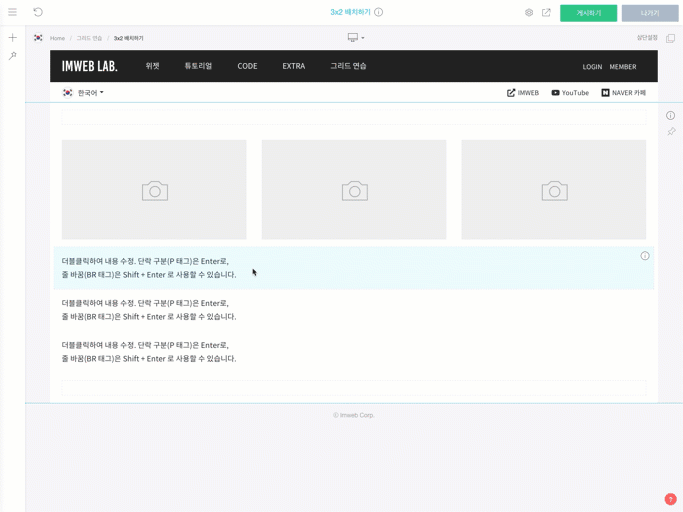This screenshot has width=683, height=512.
Task: Select the highlighted first text block
Action: tap(354, 268)
